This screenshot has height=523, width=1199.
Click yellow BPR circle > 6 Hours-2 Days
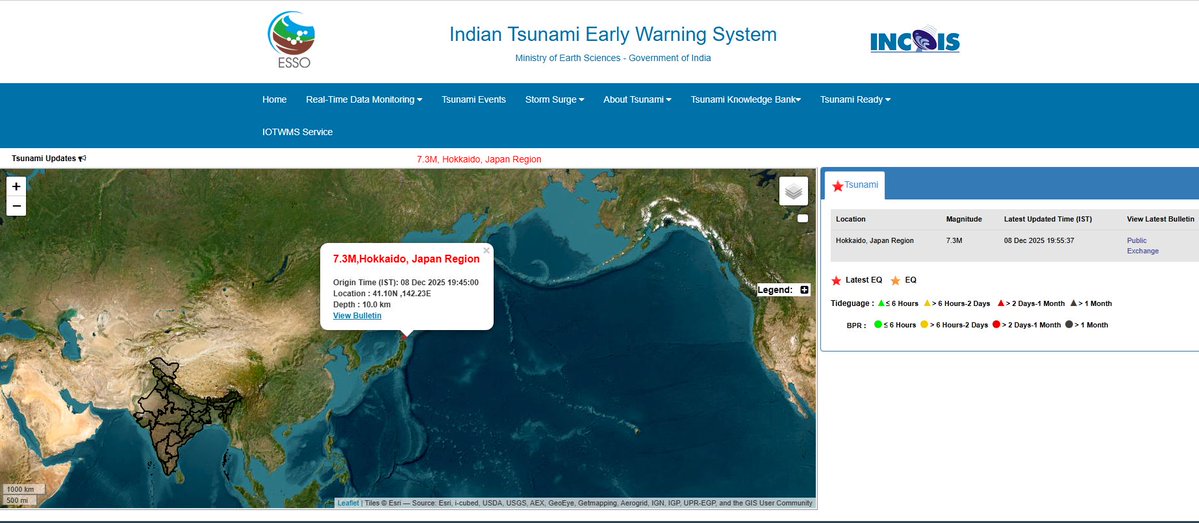924,324
